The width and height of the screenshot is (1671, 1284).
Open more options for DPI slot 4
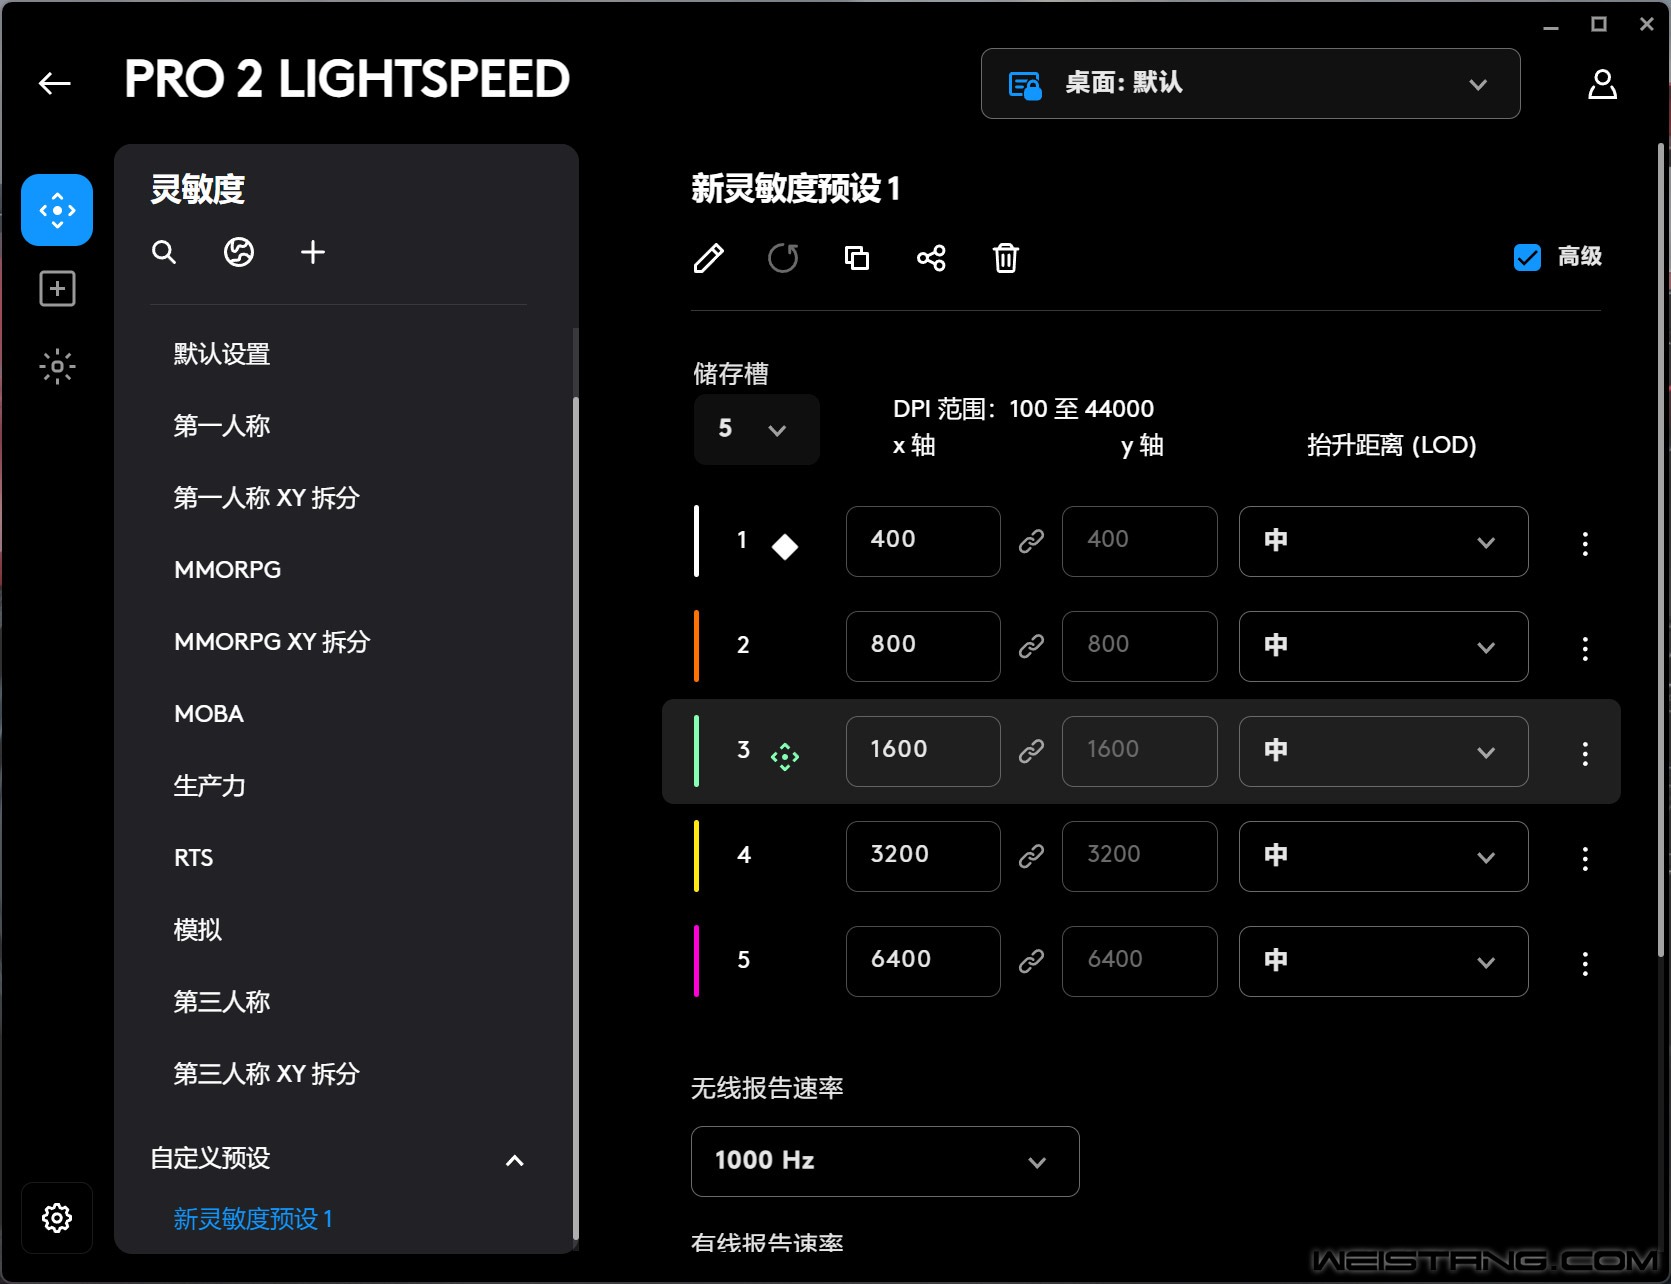coord(1585,859)
